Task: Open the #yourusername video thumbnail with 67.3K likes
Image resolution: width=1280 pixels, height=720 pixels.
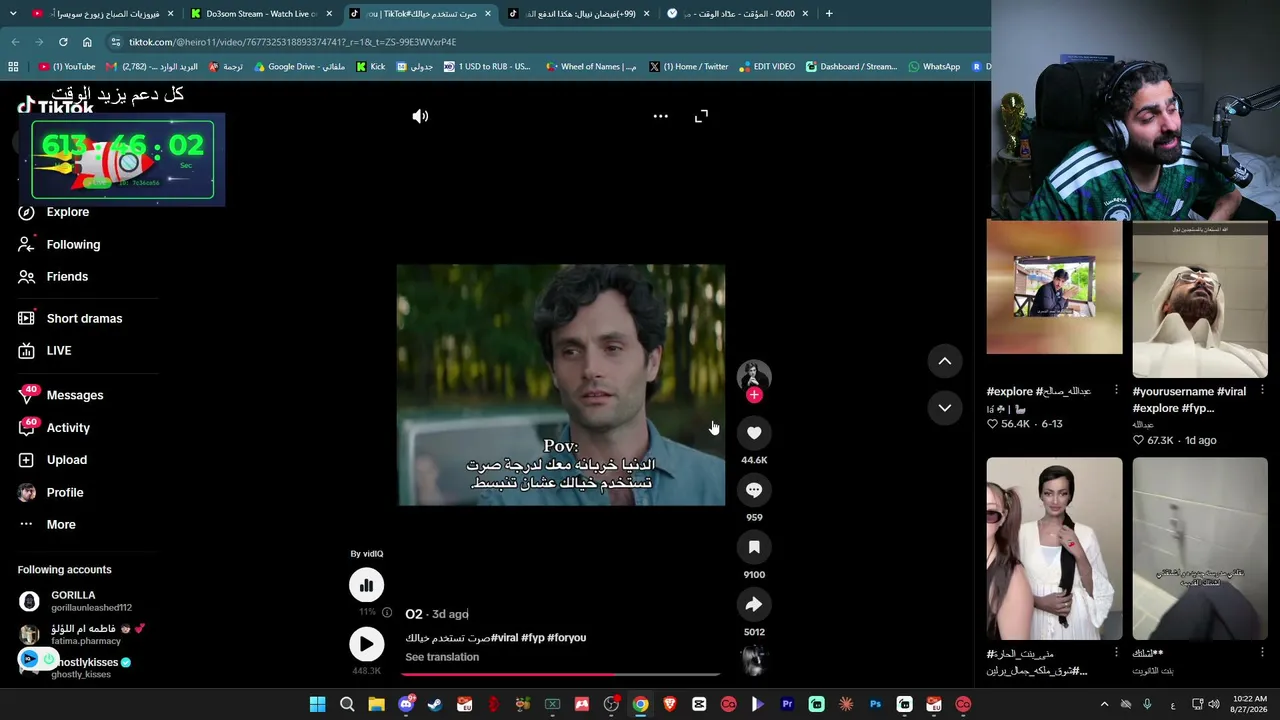Action: point(1200,300)
